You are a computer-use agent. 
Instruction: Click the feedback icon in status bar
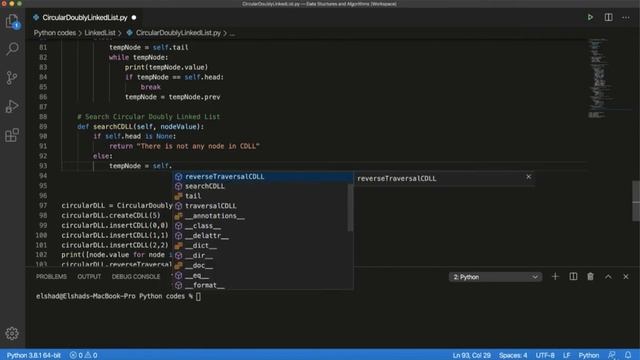(x=611, y=355)
